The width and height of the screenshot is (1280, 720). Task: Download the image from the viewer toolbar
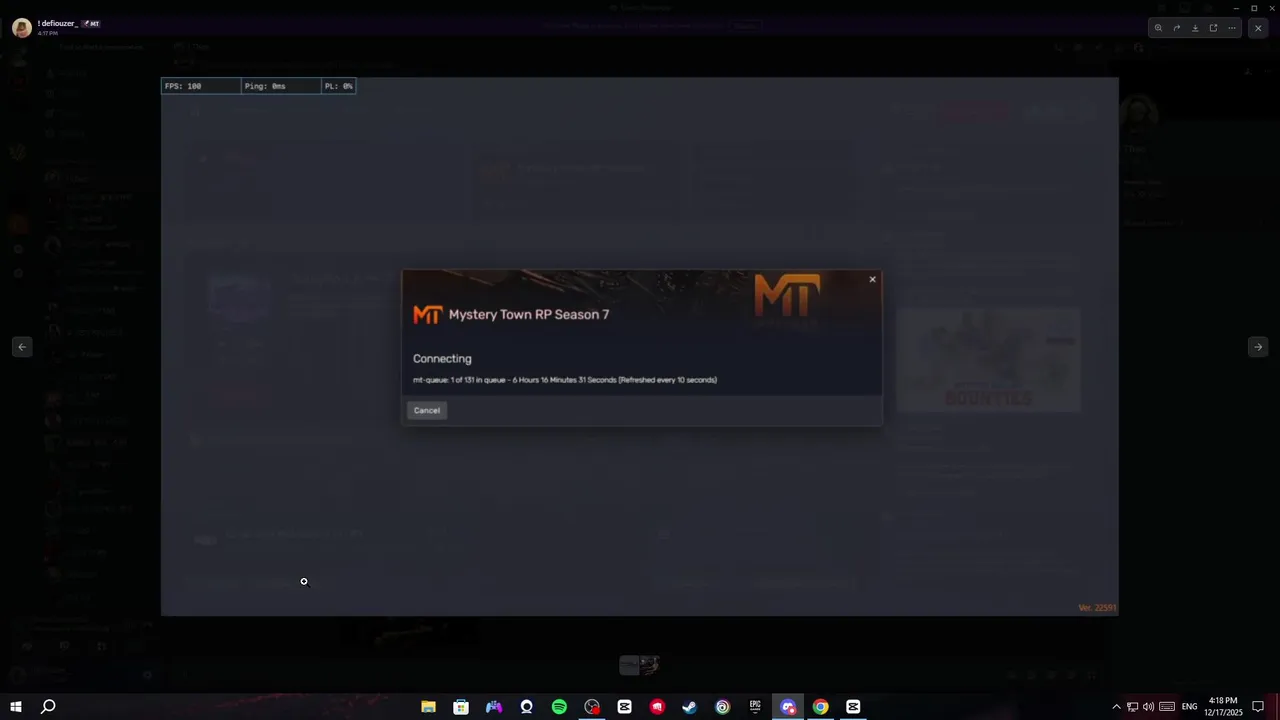pyautogui.click(x=1195, y=28)
